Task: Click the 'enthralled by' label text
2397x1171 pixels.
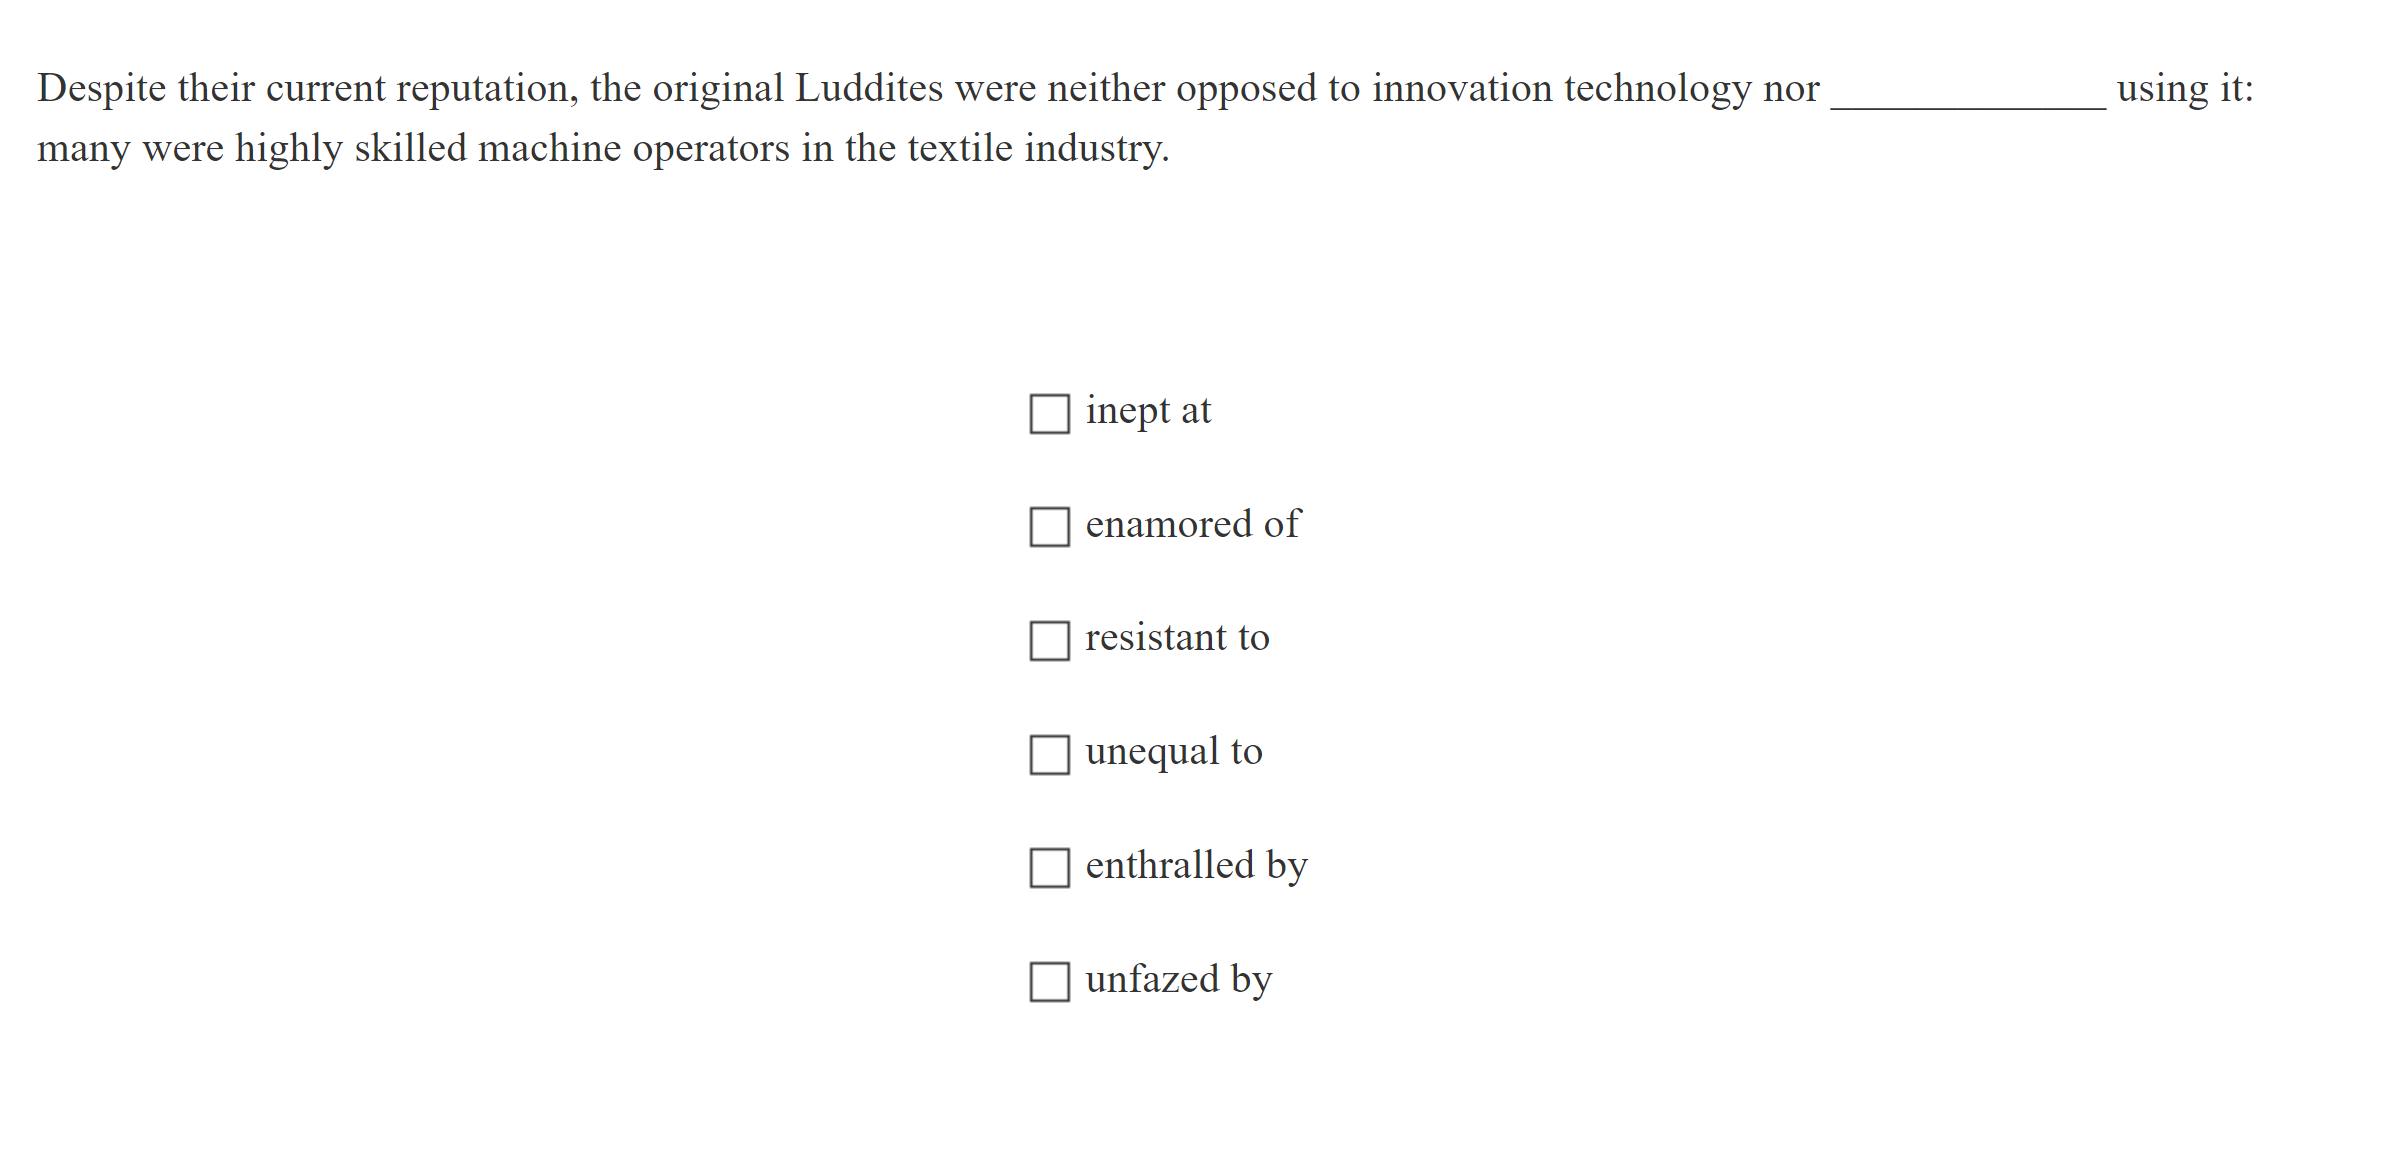Action: coord(1196,866)
